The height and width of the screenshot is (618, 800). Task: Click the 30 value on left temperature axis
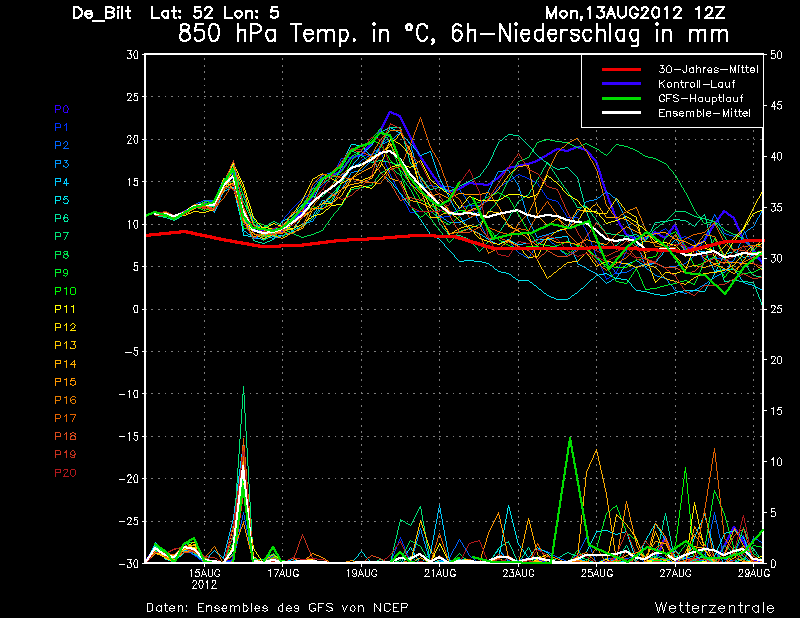point(133,54)
